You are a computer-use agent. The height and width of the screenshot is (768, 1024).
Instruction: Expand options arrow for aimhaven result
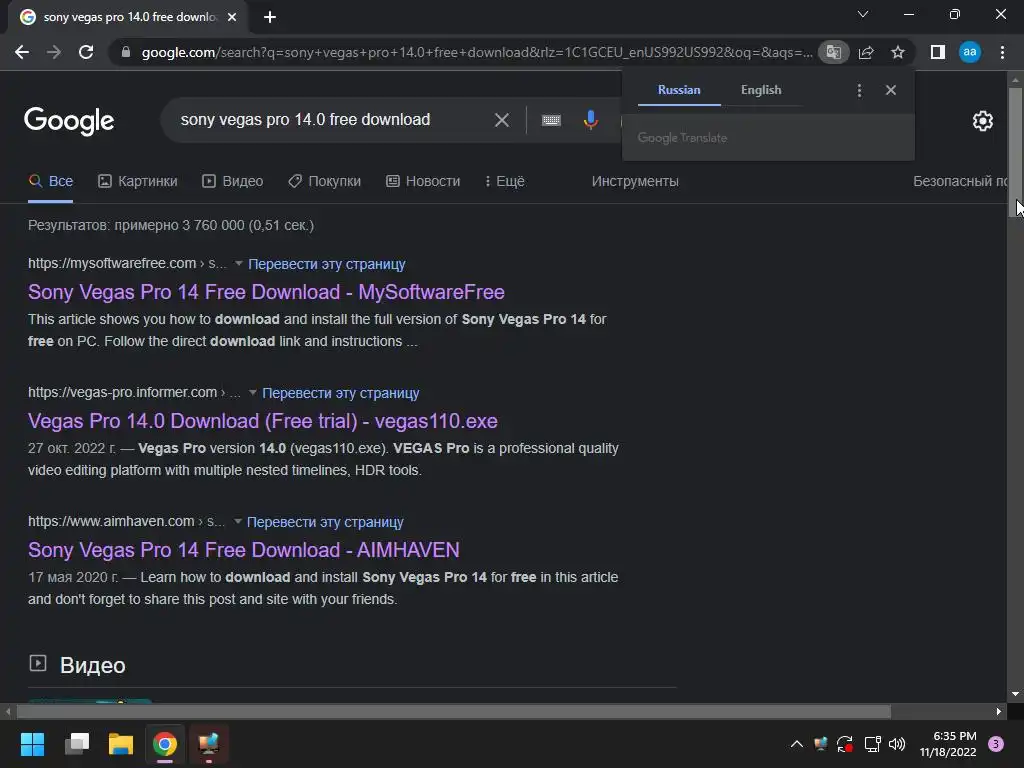[x=238, y=522]
